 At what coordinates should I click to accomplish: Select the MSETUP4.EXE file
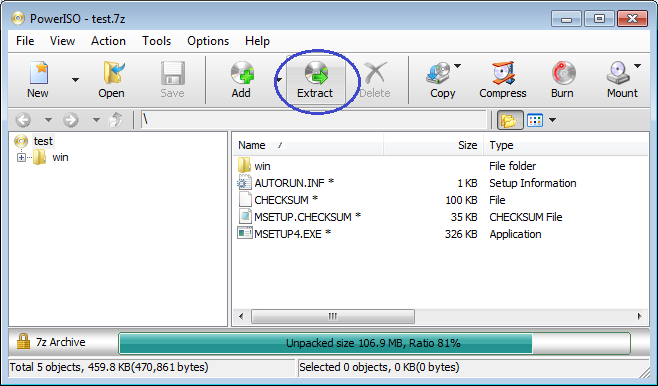point(292,234)
